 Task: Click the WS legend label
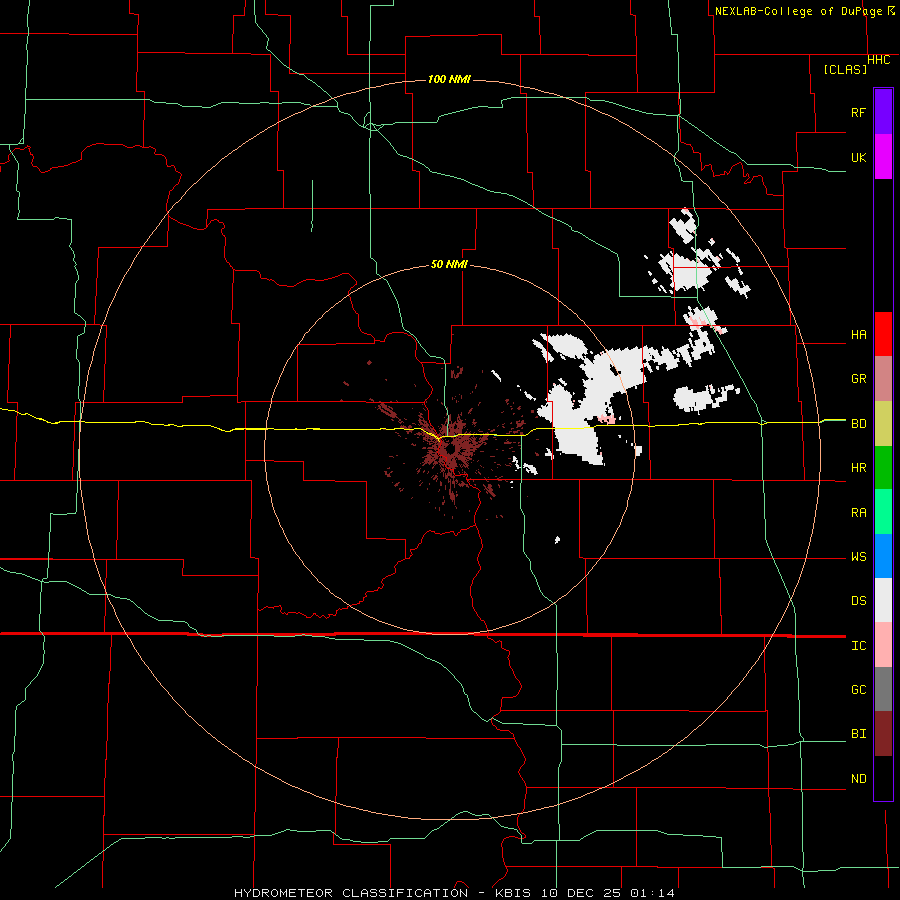858,557
